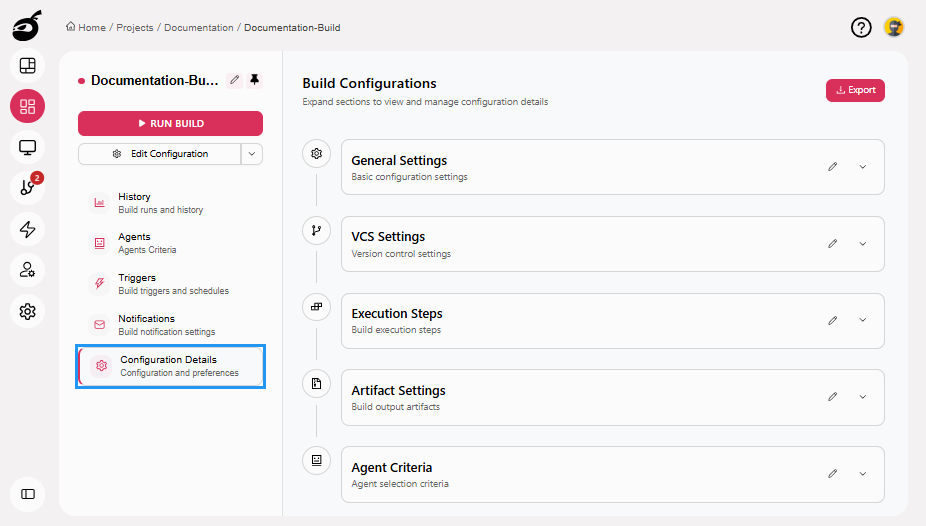Screen dimensions: 926x526
Task: Open the Agents menu item
Action: [170, 243]
